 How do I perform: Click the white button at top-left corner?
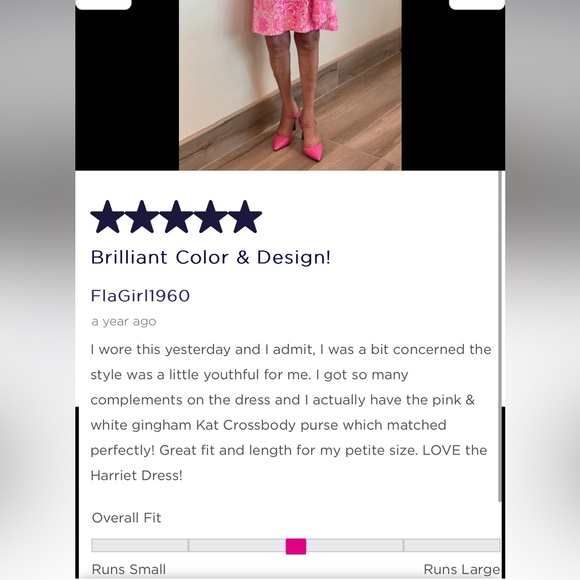pos(103,4)
